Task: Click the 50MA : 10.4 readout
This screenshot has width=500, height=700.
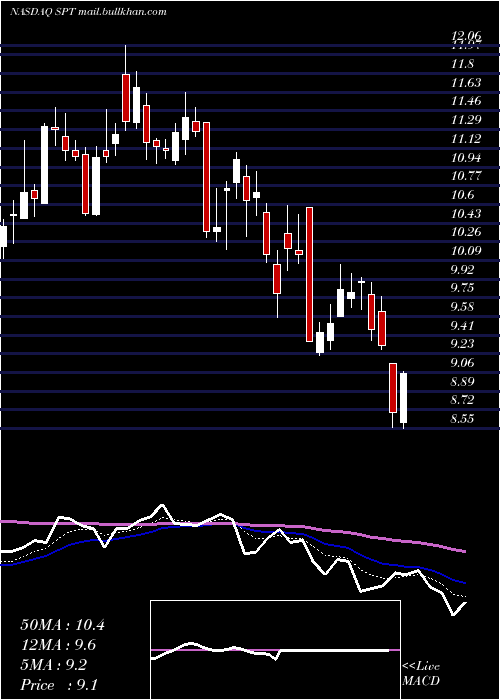Action: [62, 625]
